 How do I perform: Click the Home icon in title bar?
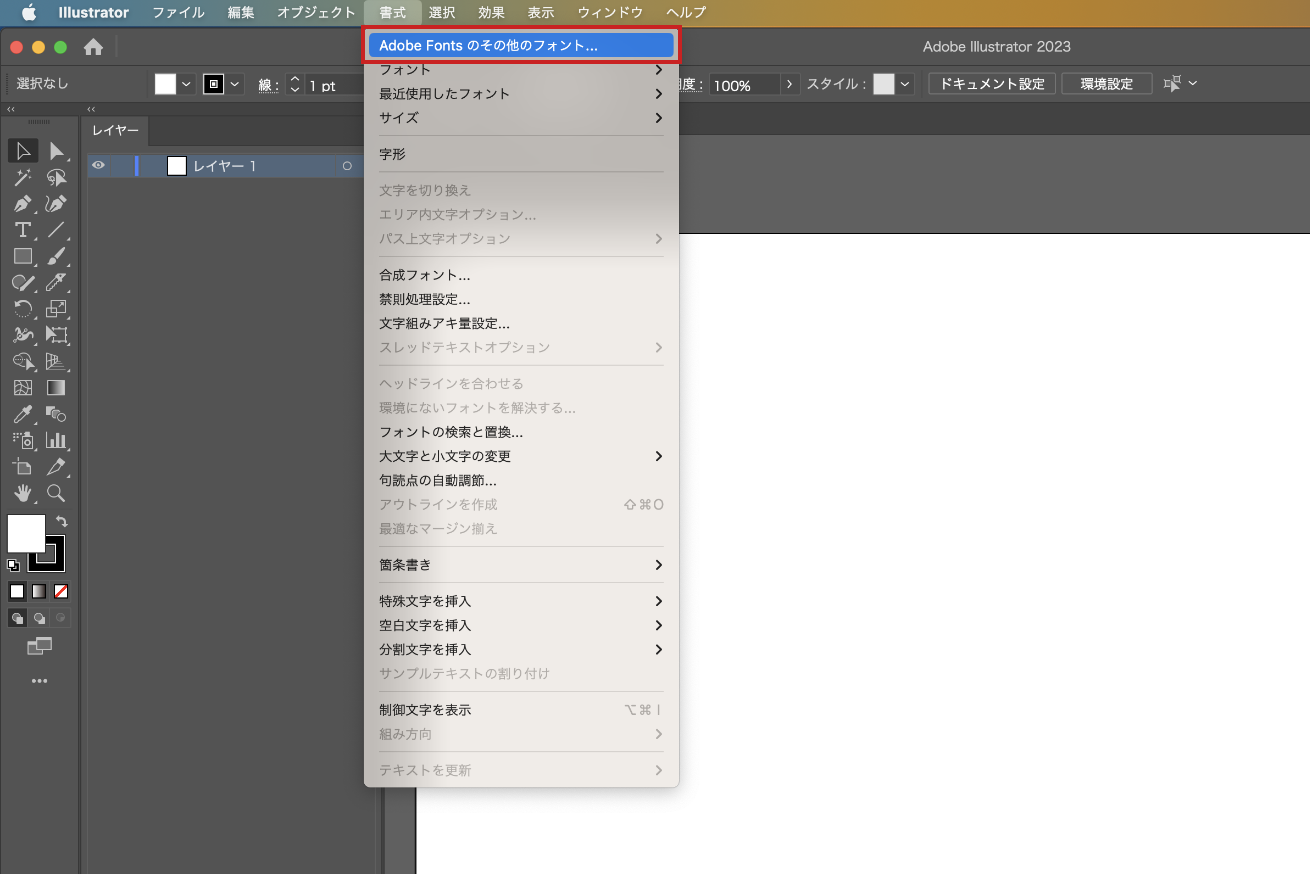pyautogui.click(x=93, y=47)
